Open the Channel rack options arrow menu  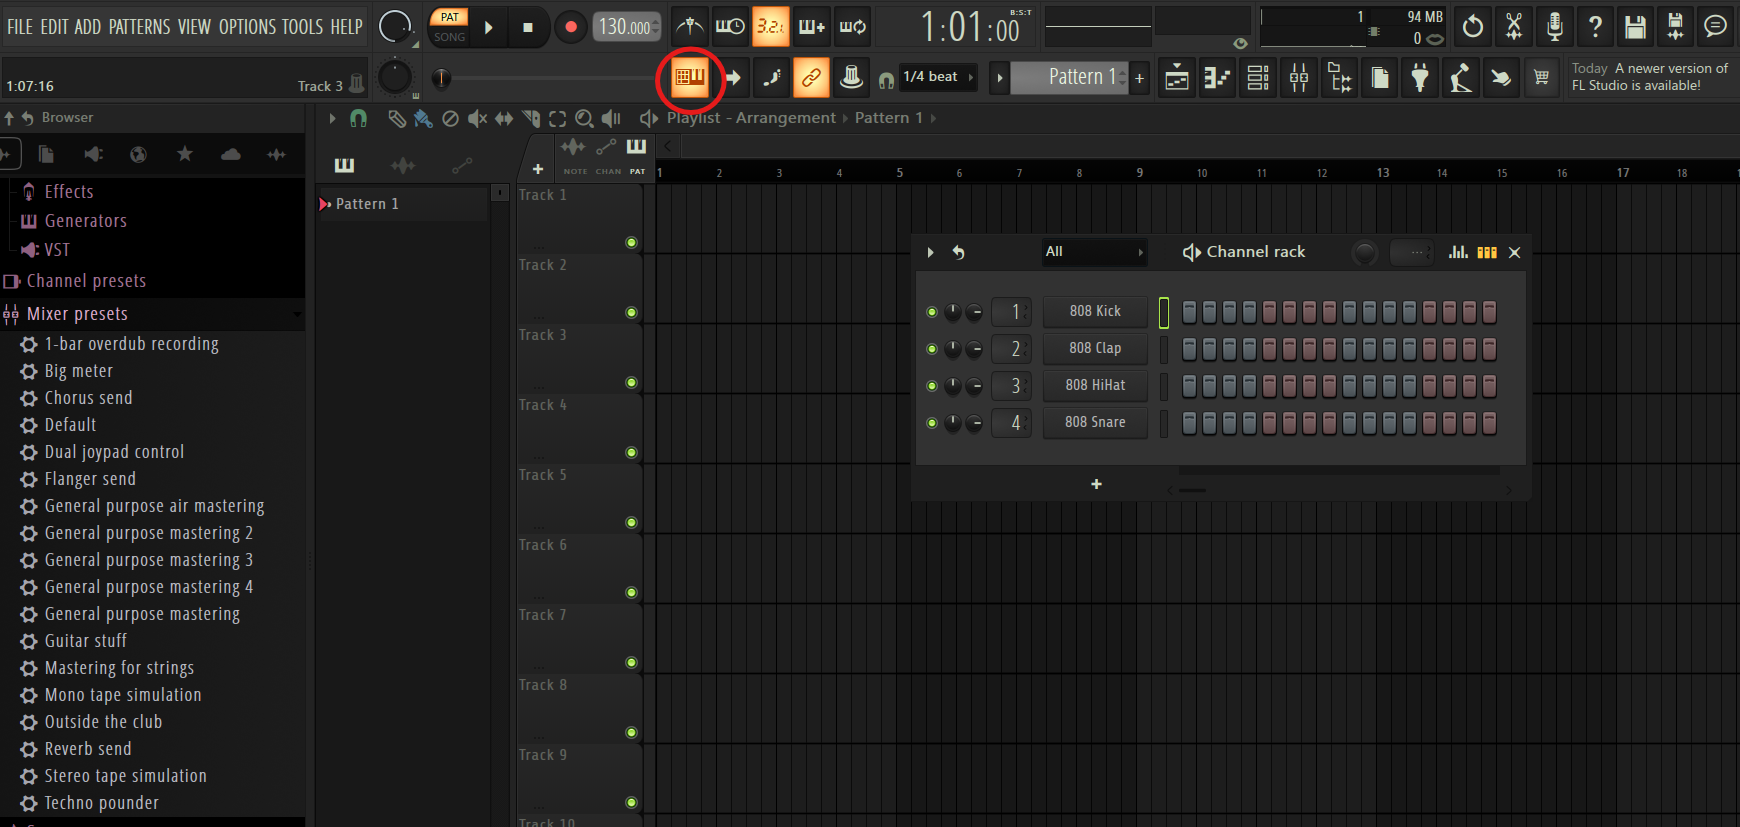930,252
